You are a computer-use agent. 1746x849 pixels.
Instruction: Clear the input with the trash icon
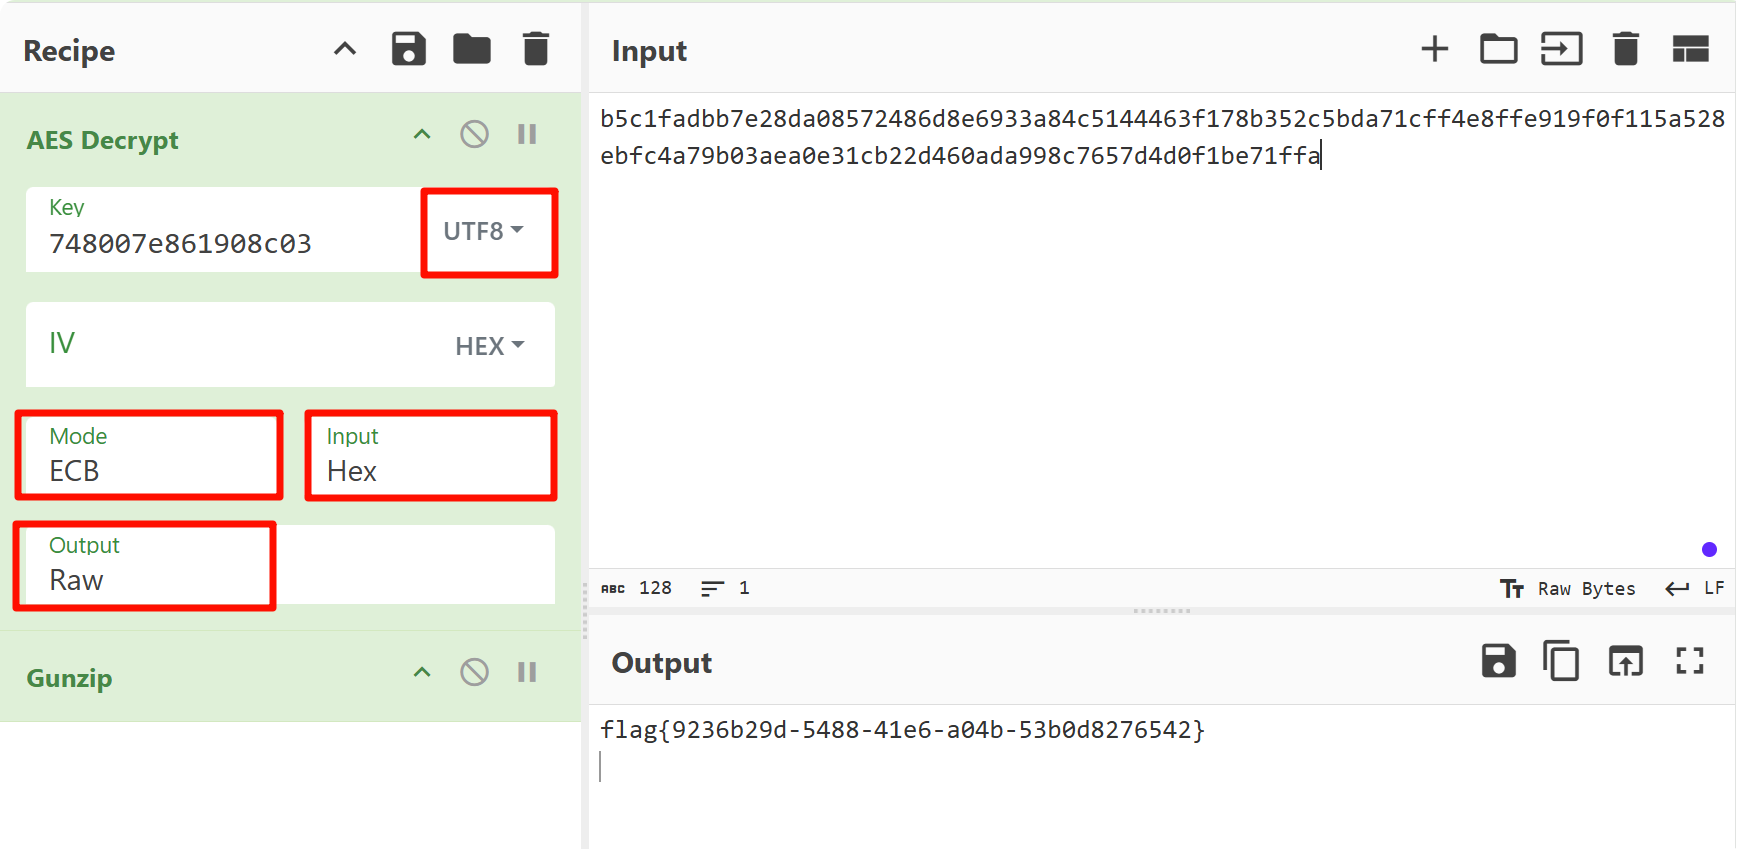tap(1625, 49)
